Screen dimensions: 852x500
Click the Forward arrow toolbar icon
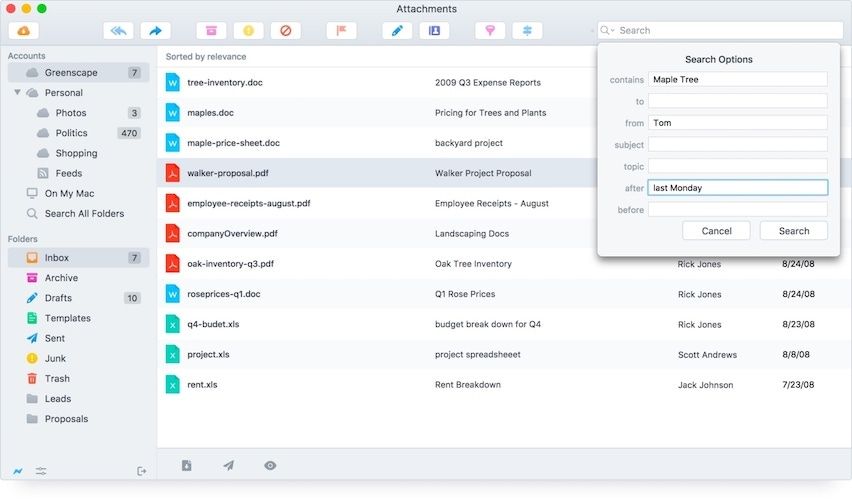coord(156,31)
